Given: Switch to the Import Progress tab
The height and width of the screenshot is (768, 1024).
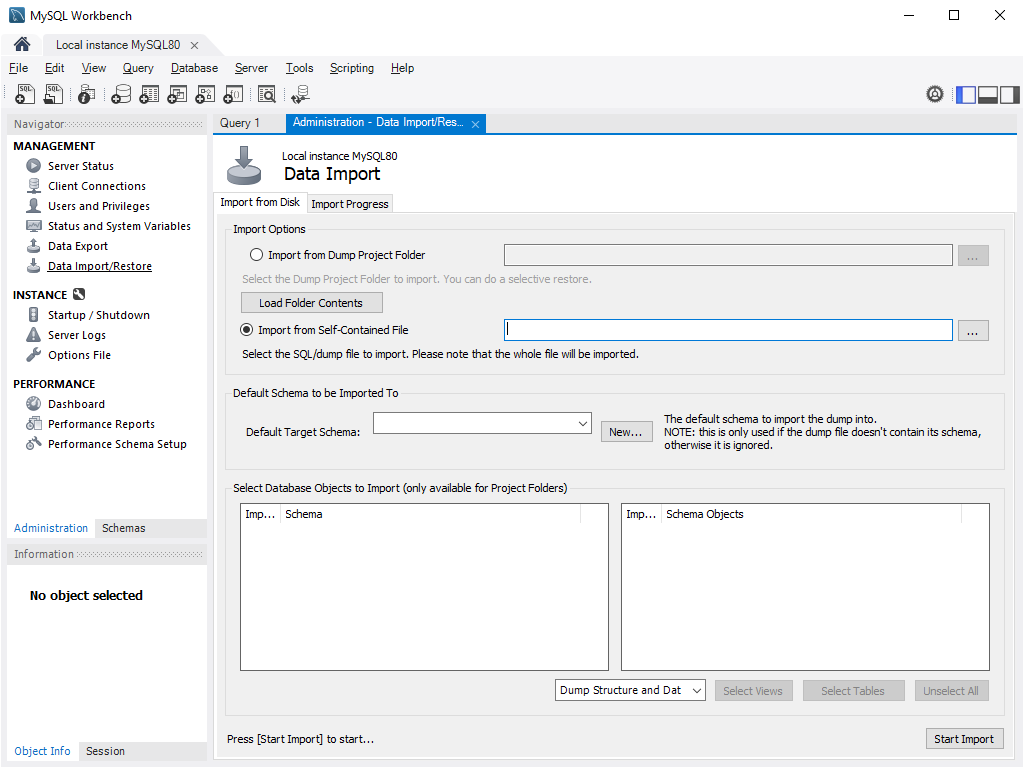Looking at the screenshot, I should [349, 204].
